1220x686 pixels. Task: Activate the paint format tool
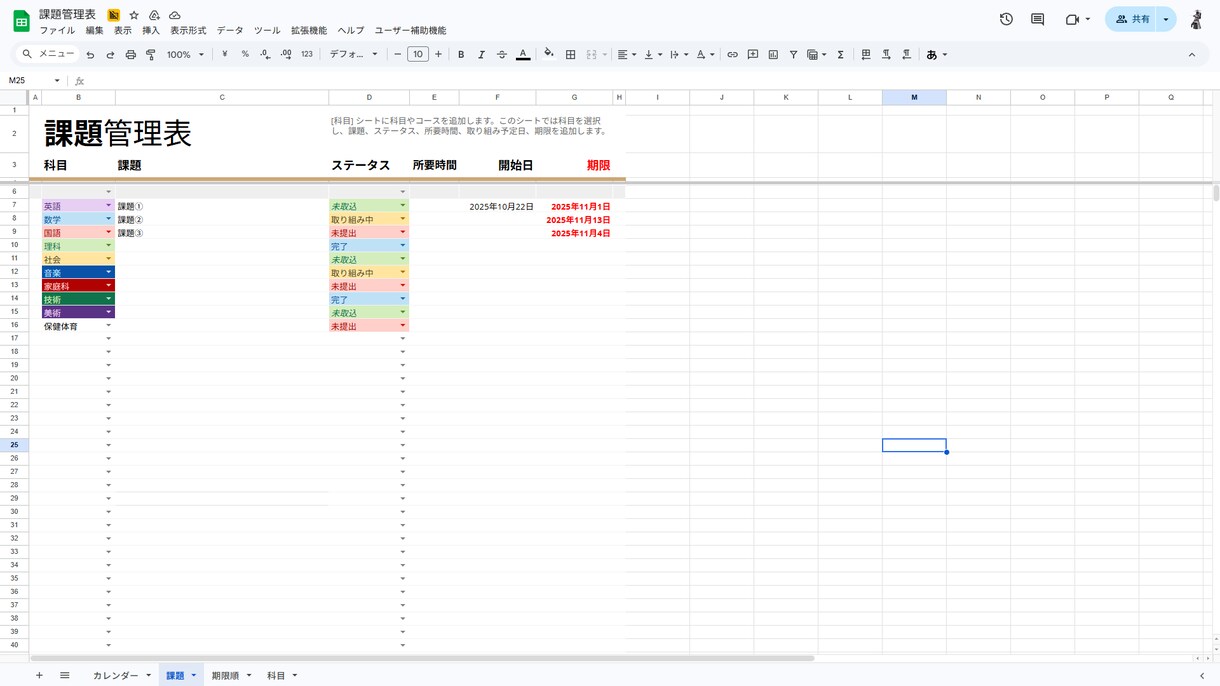point(151,55)
